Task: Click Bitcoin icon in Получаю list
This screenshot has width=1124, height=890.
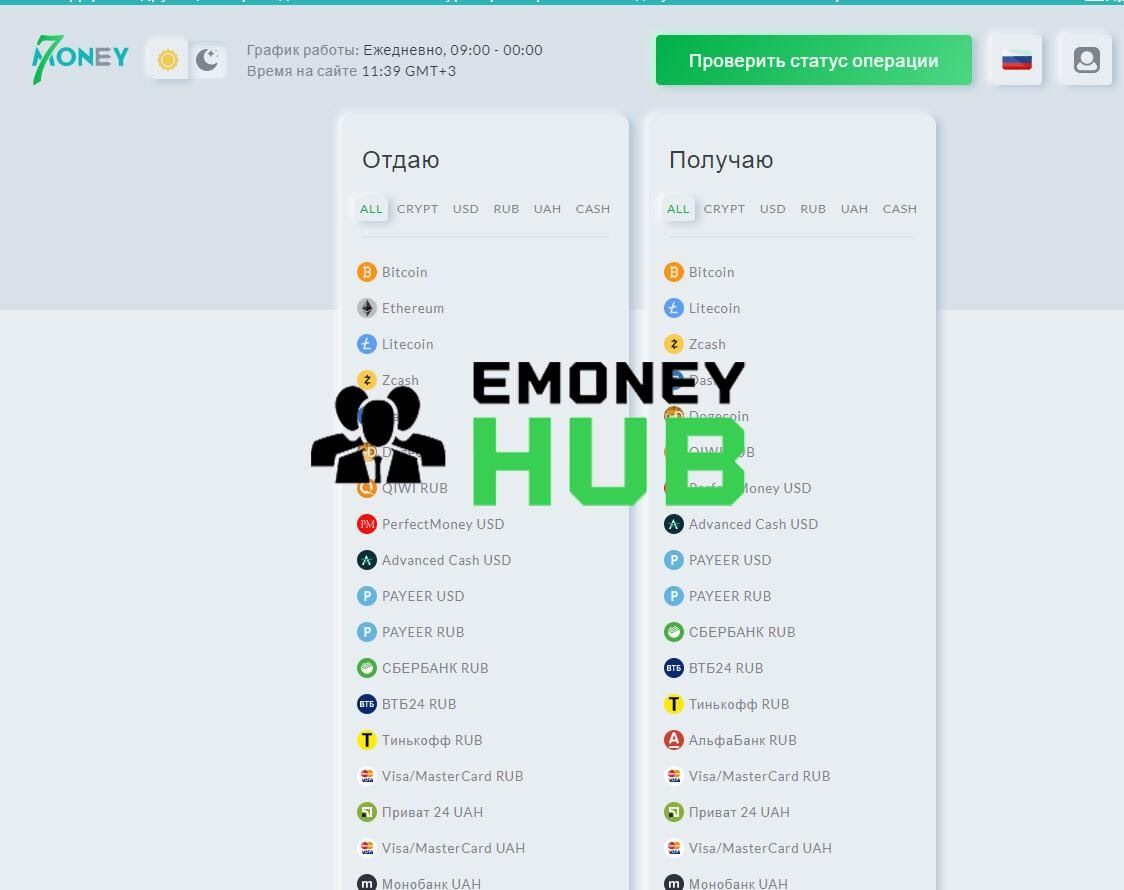Action: tap(674, 272)
